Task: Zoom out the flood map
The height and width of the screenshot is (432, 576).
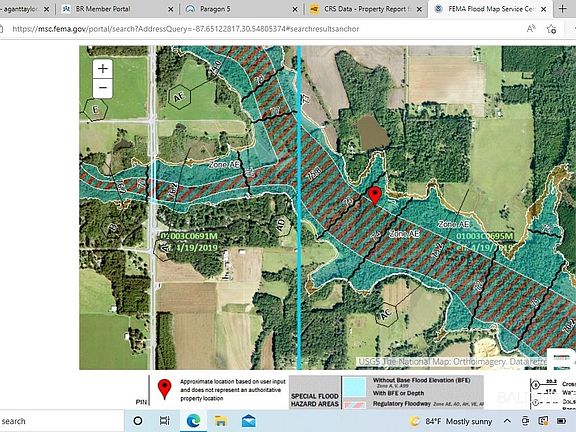Action: tap(102, 88)
